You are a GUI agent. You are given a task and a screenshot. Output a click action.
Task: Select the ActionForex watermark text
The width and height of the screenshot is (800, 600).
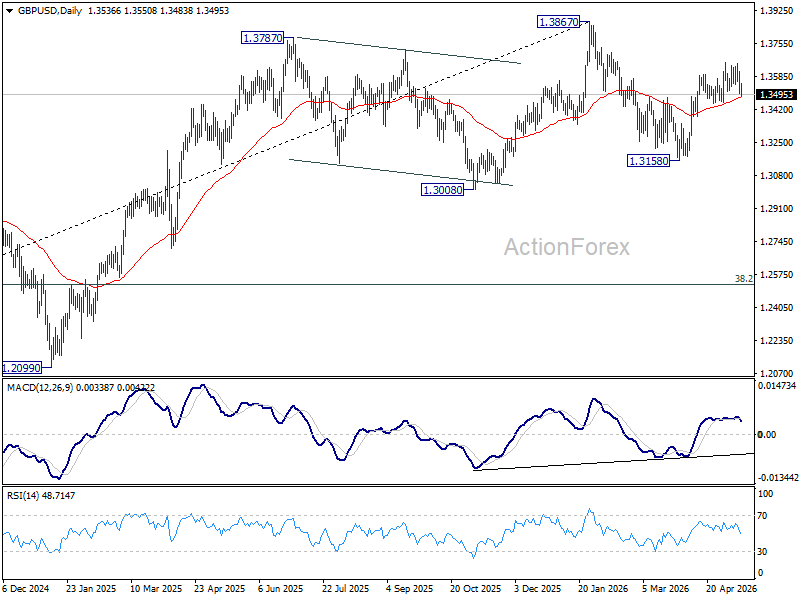[567, 247]
